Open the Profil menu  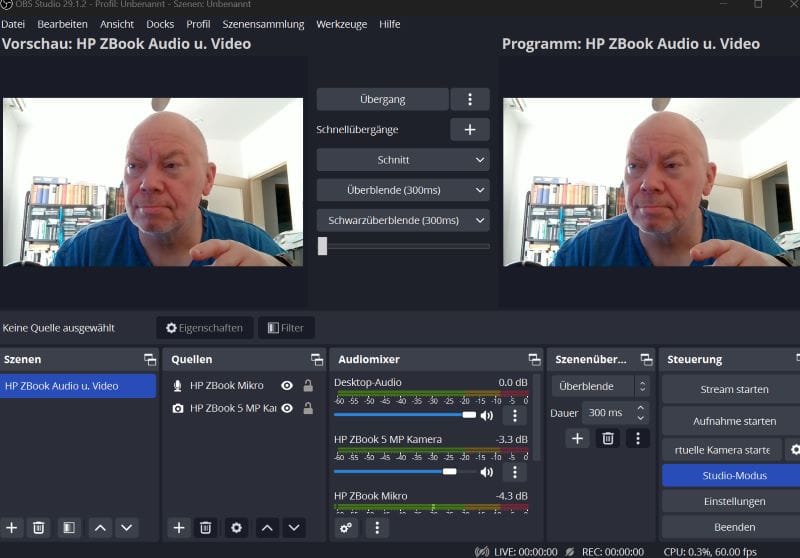(x=198, y=24)
